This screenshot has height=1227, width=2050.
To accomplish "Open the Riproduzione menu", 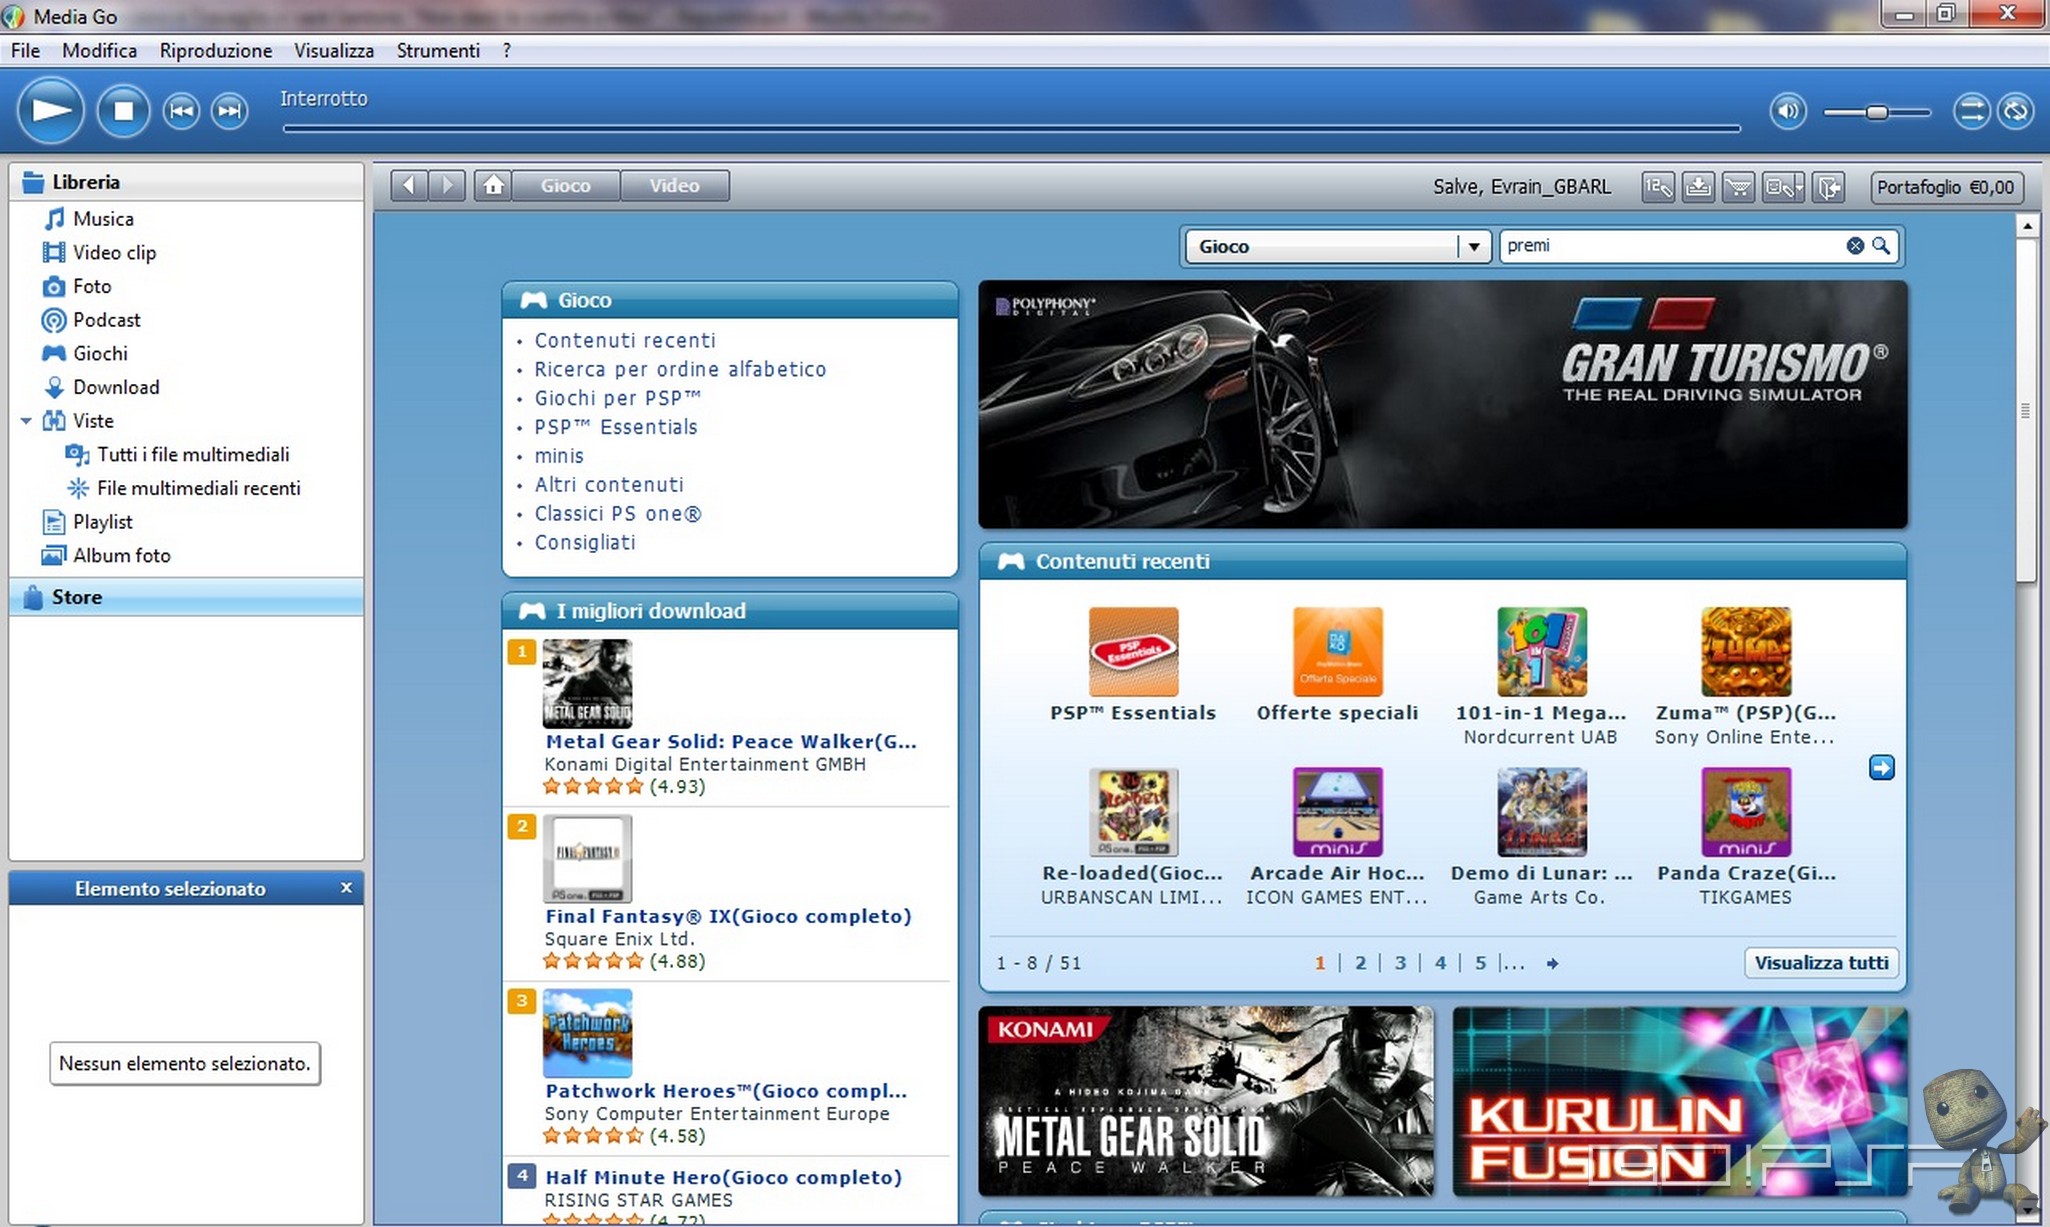I will (x=215, y=50).
